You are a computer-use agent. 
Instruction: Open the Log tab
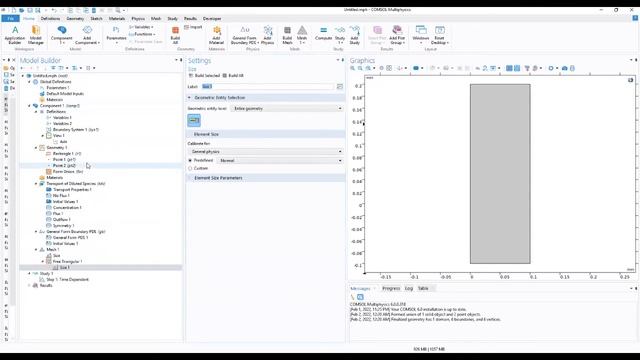[x=409, y=288]
